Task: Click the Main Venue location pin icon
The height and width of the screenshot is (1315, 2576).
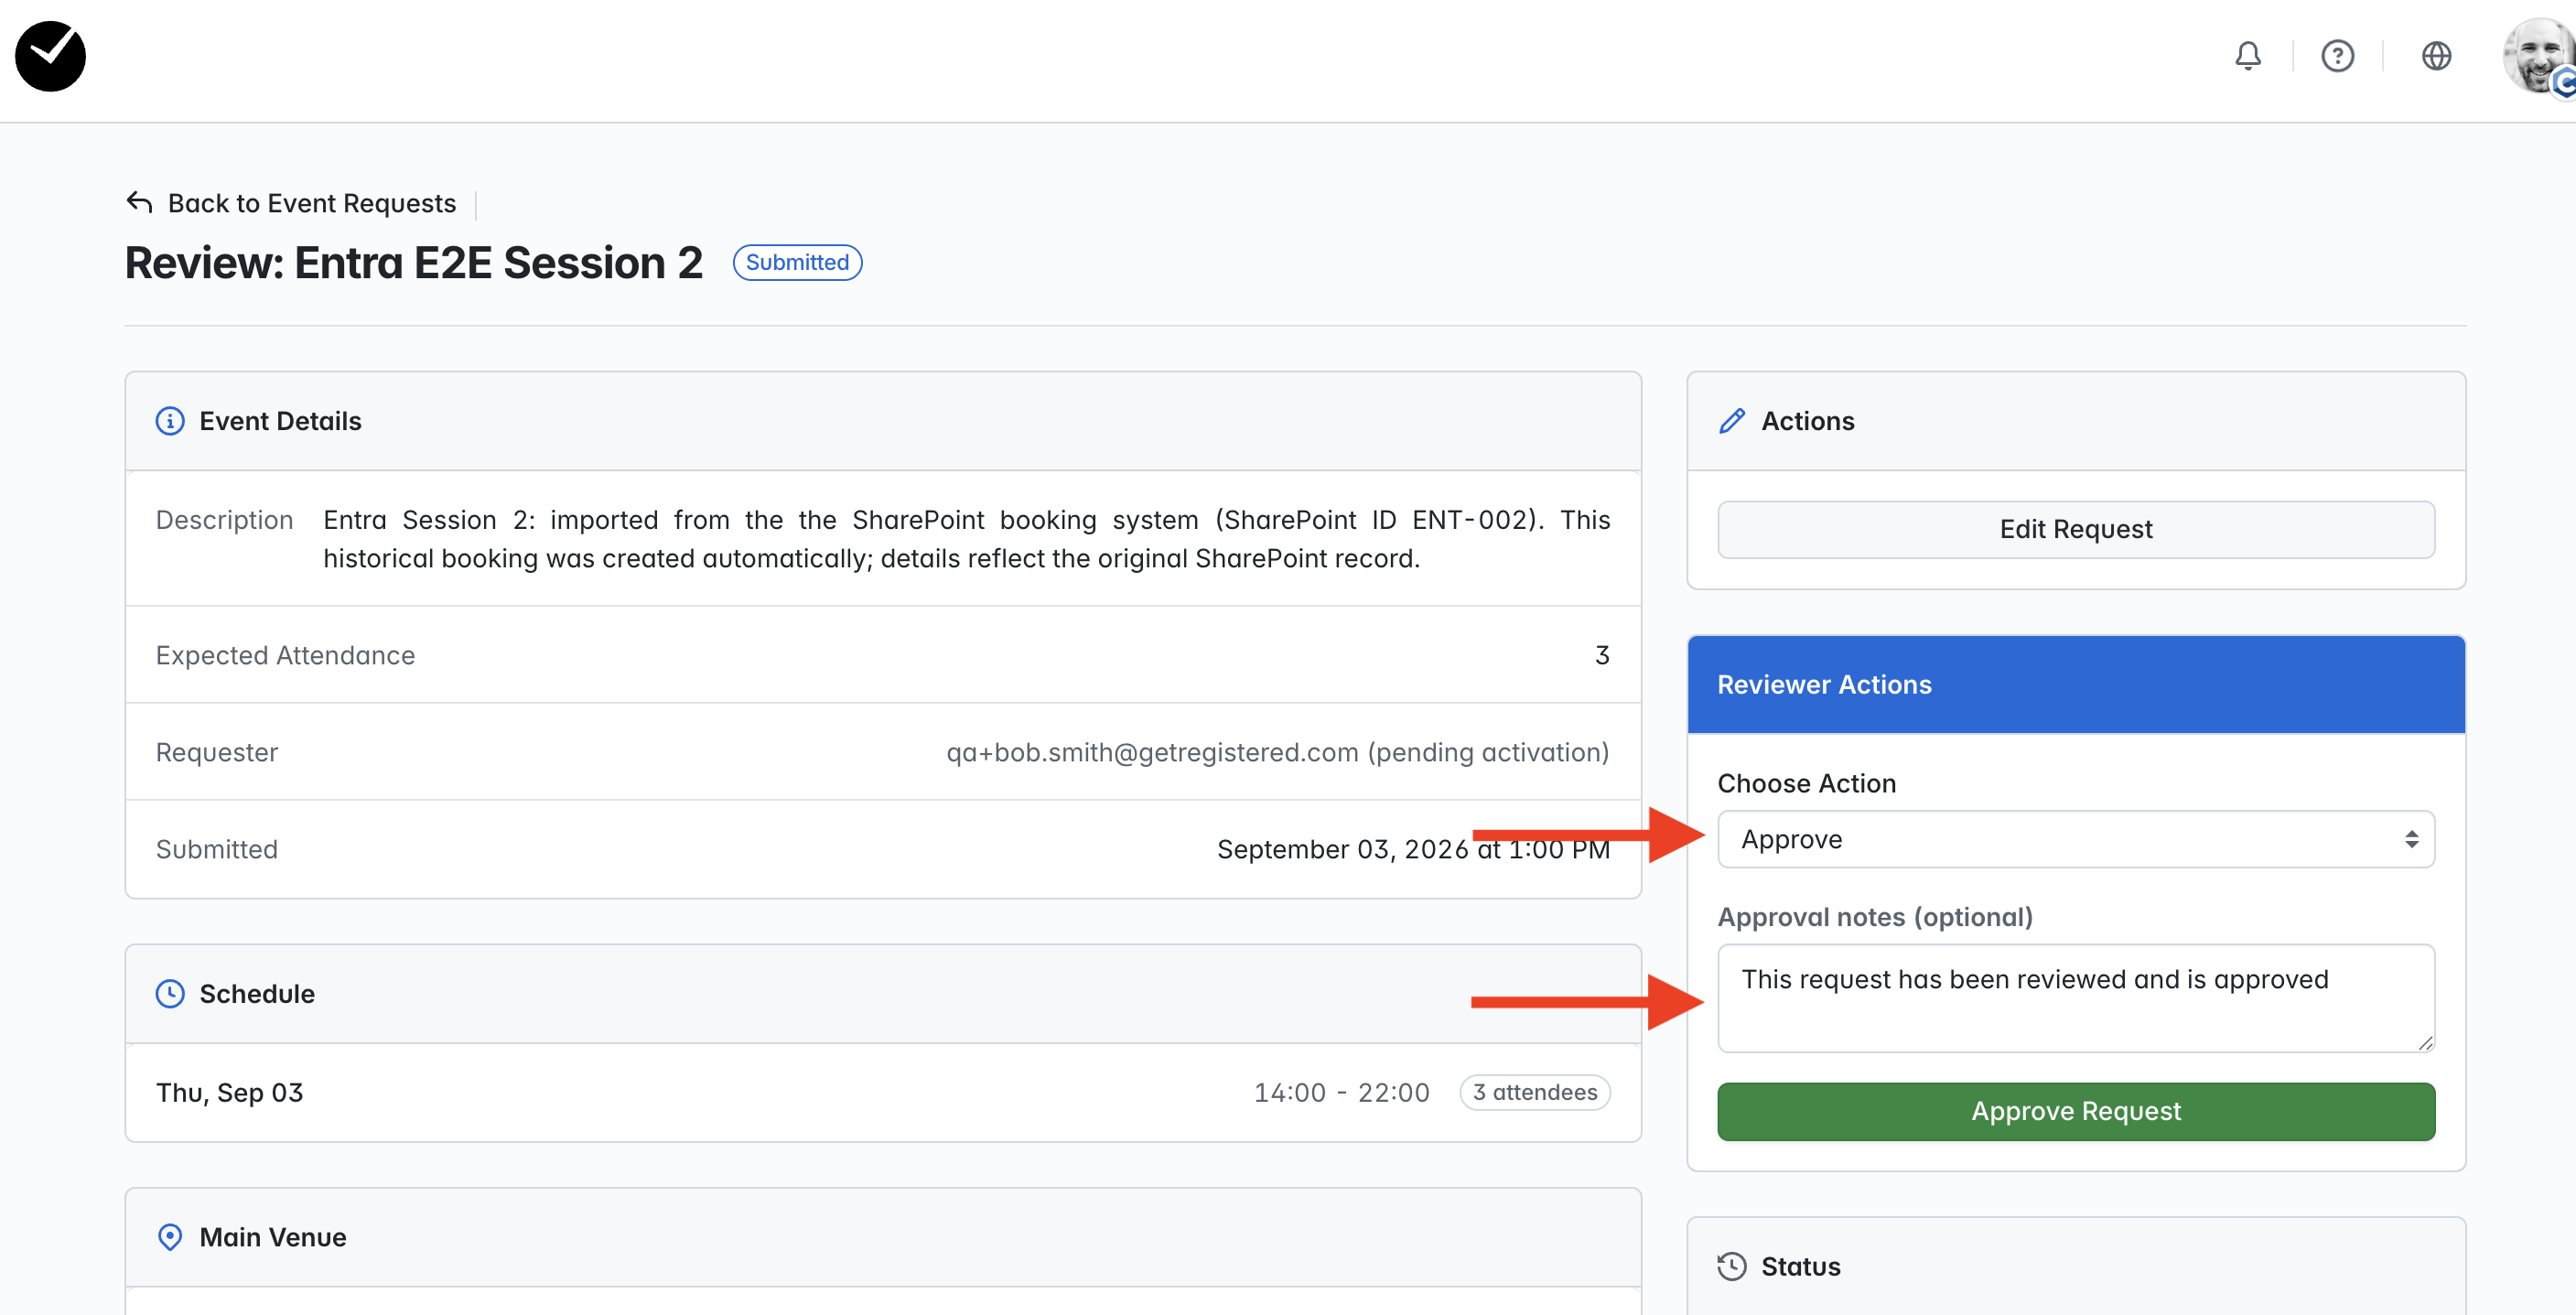Action: click(170, 1237)
